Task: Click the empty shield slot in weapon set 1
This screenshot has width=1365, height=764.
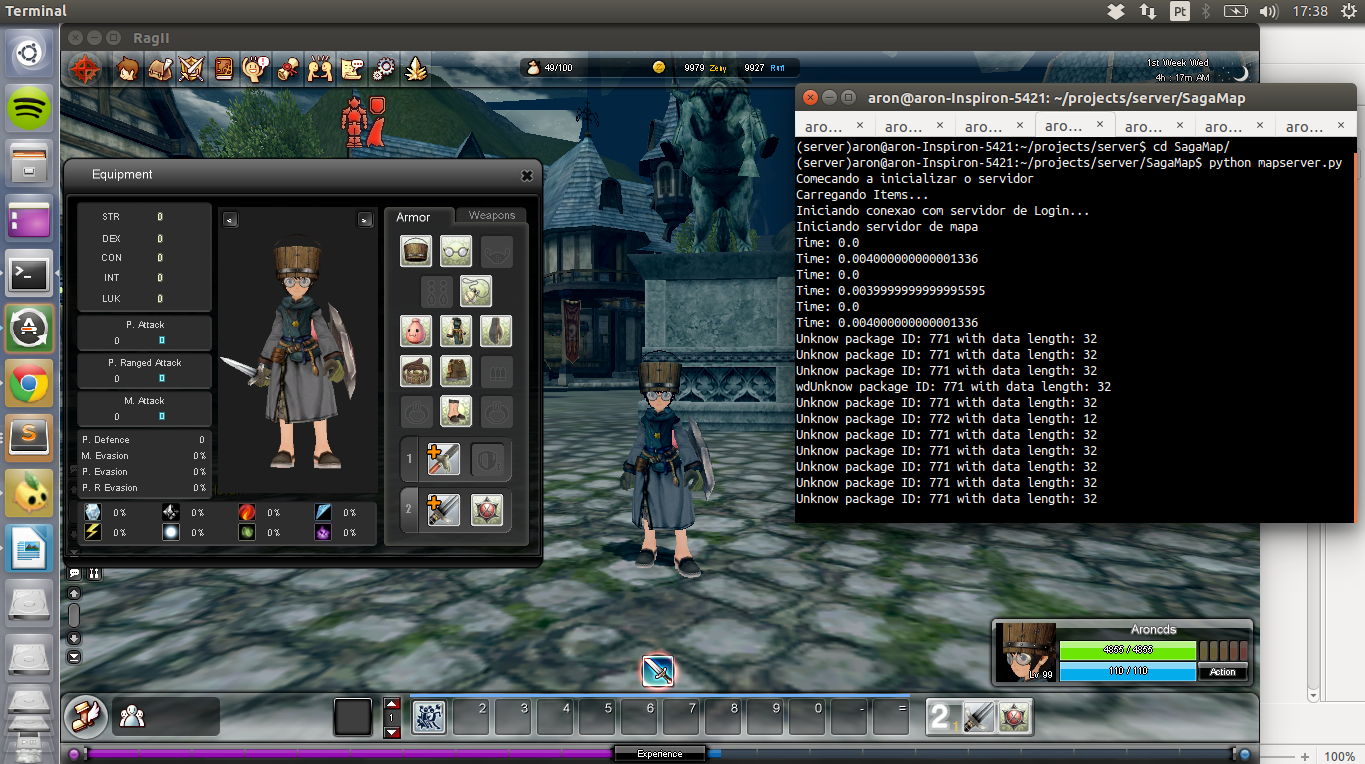Action: [487, 460]
